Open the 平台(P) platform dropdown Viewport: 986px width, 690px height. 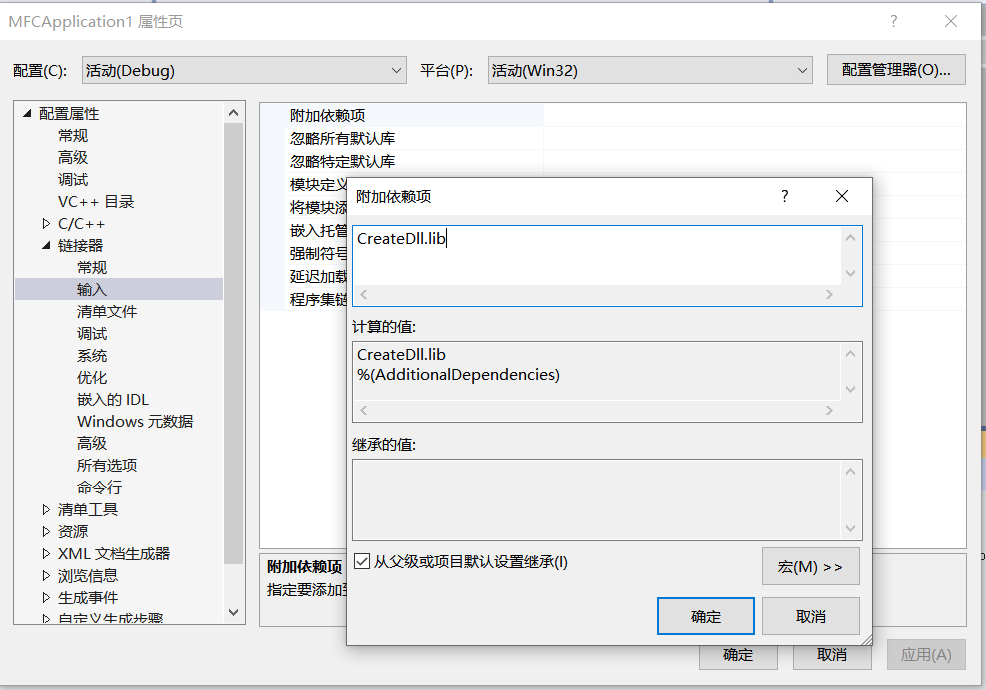pos(650,70)
